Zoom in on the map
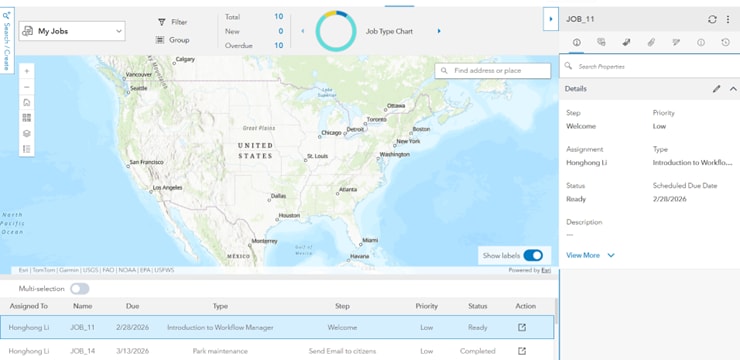 click(26, 71)
